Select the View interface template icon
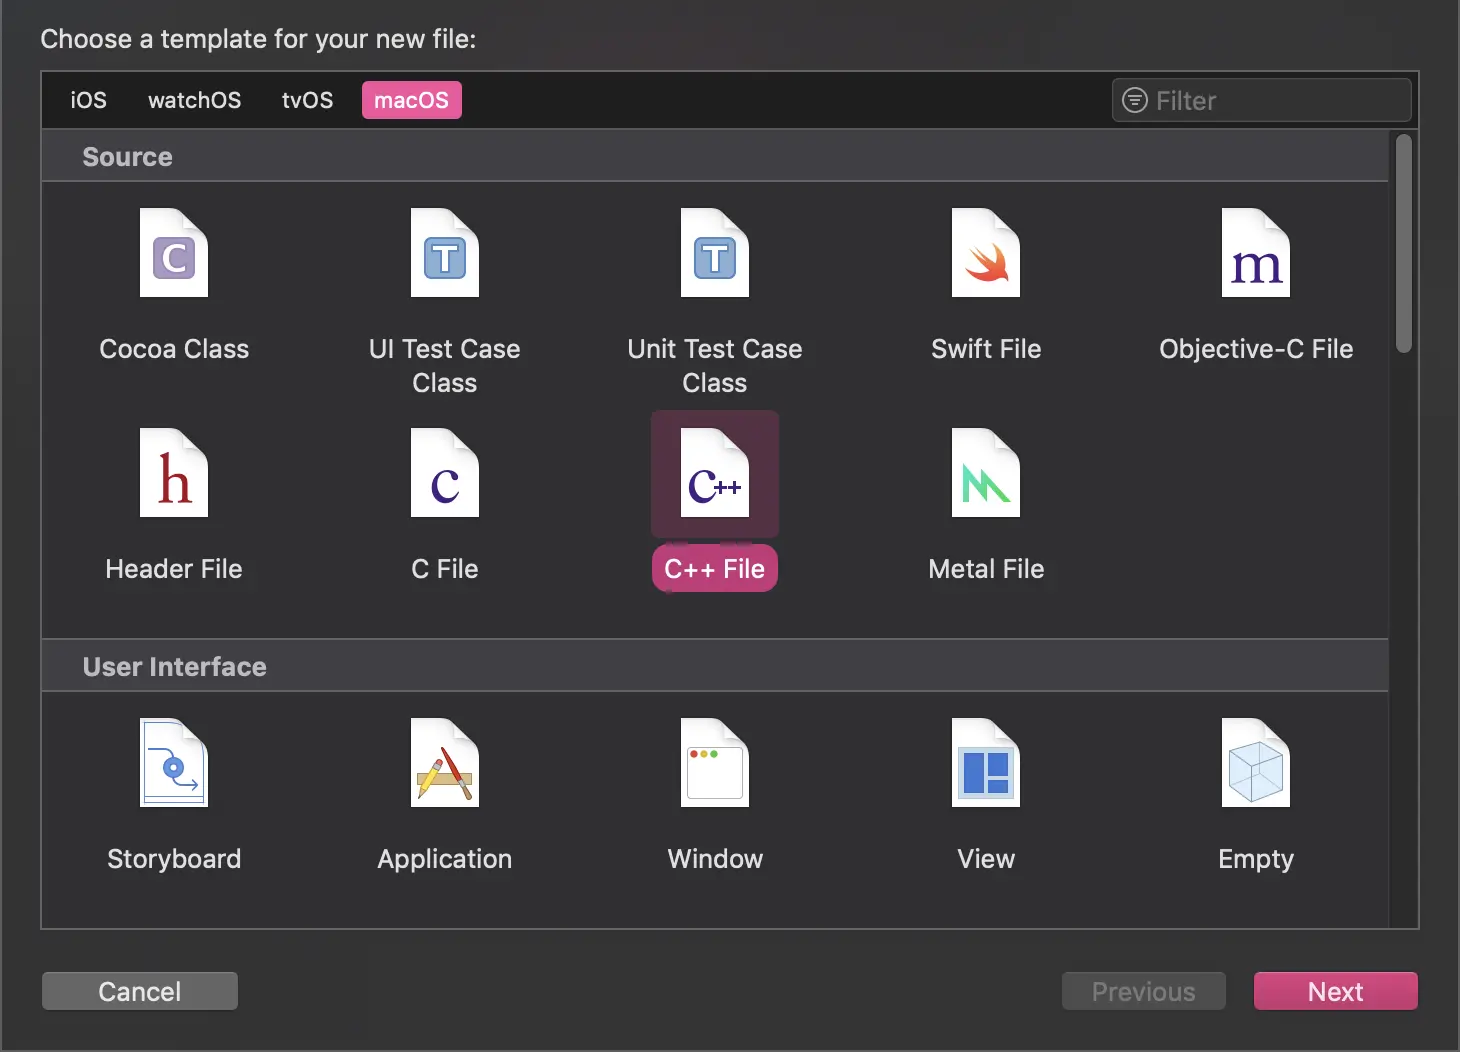This screenshot has width=1460, height=1052. point(986,763)
